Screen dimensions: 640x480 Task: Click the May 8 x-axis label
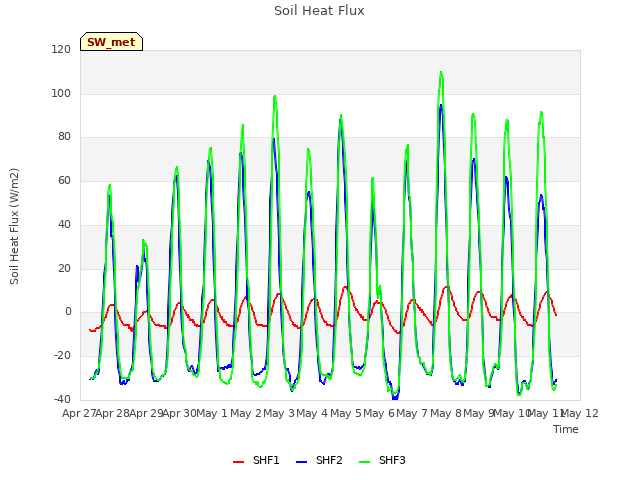tap(446, 413)
